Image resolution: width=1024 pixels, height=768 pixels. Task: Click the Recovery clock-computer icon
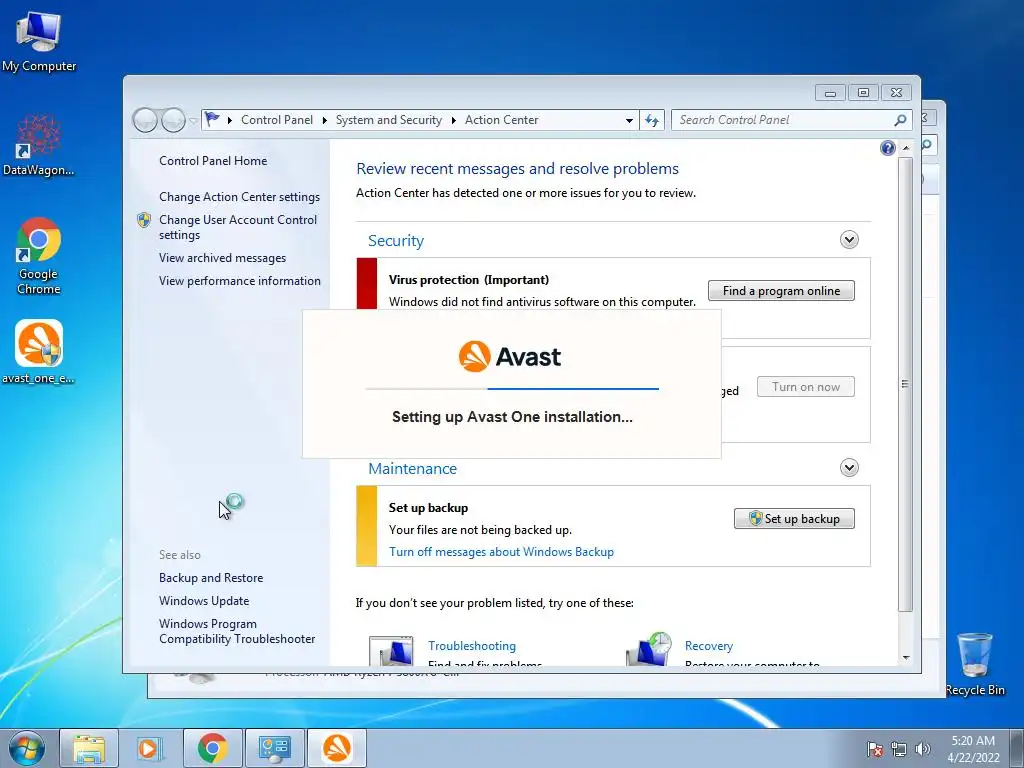[648, 649]
